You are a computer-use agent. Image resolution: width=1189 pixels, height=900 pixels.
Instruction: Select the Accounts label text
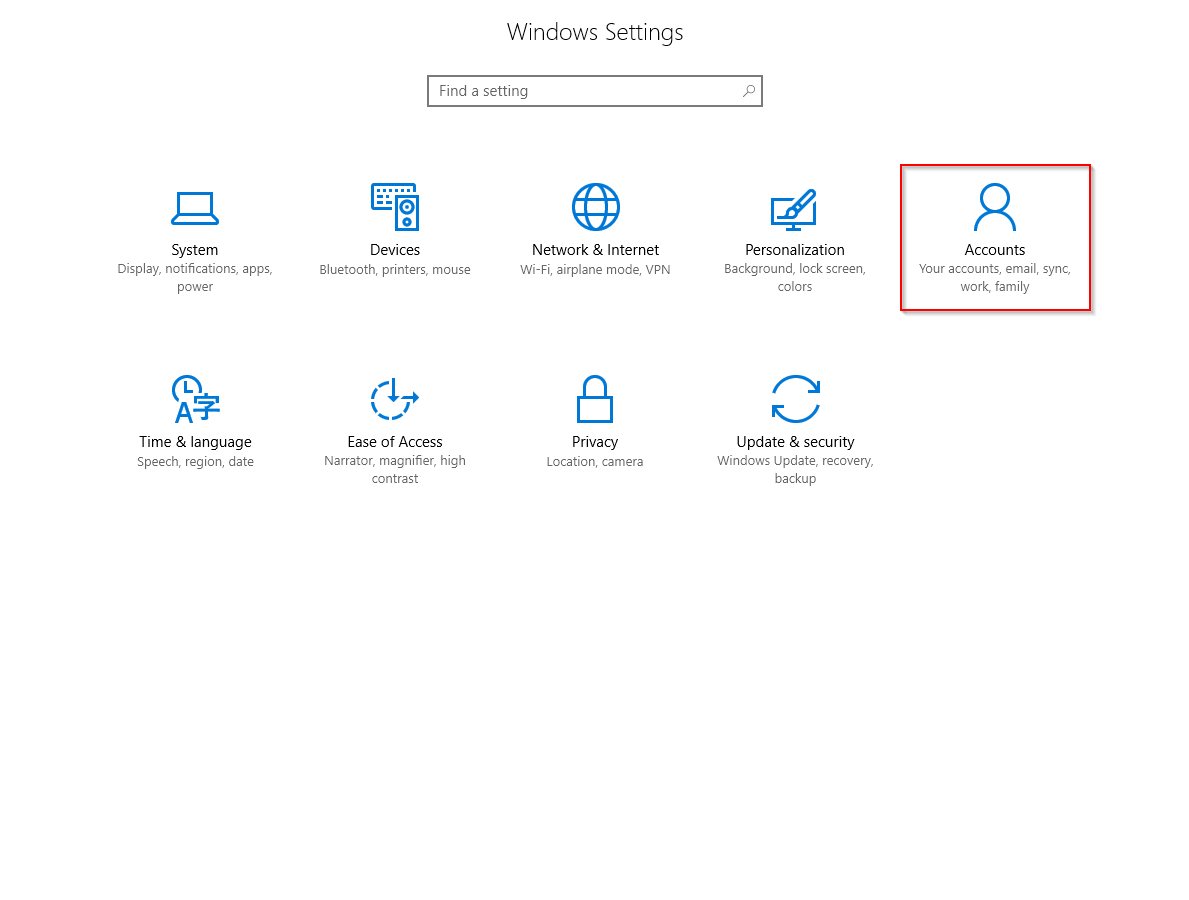point(995,250)
